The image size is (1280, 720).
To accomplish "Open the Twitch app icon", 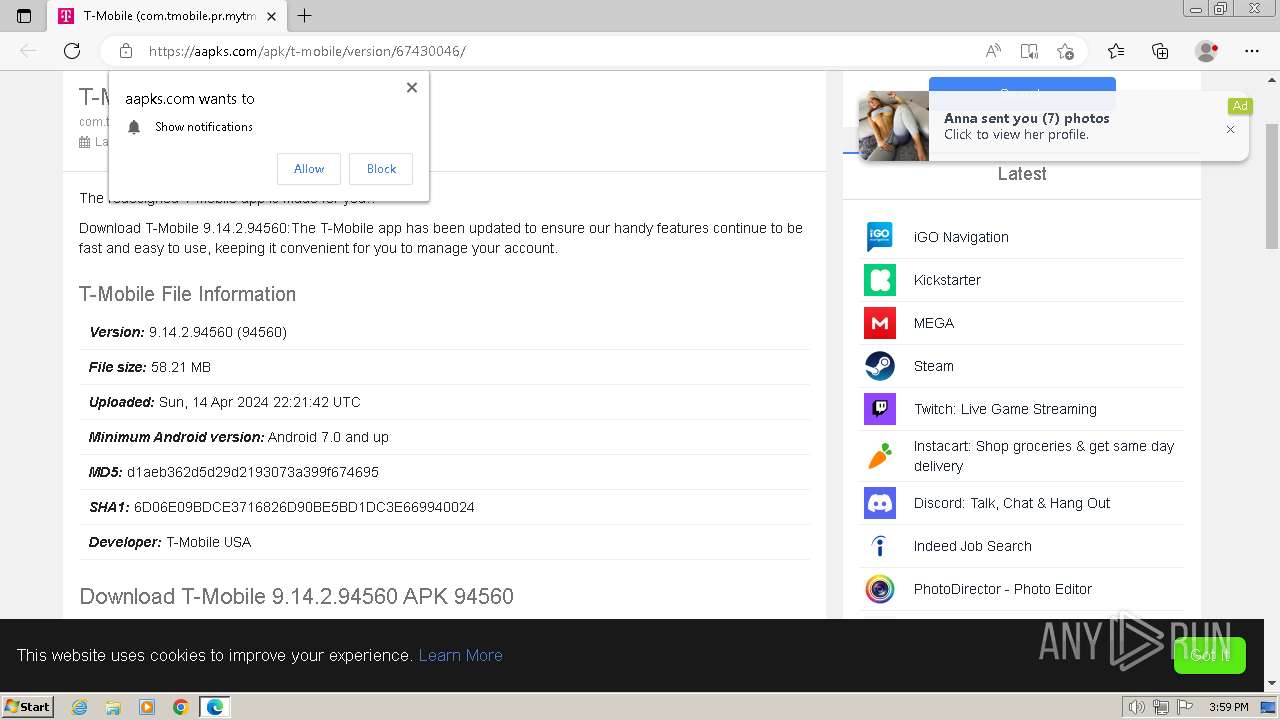I will 880,409.
